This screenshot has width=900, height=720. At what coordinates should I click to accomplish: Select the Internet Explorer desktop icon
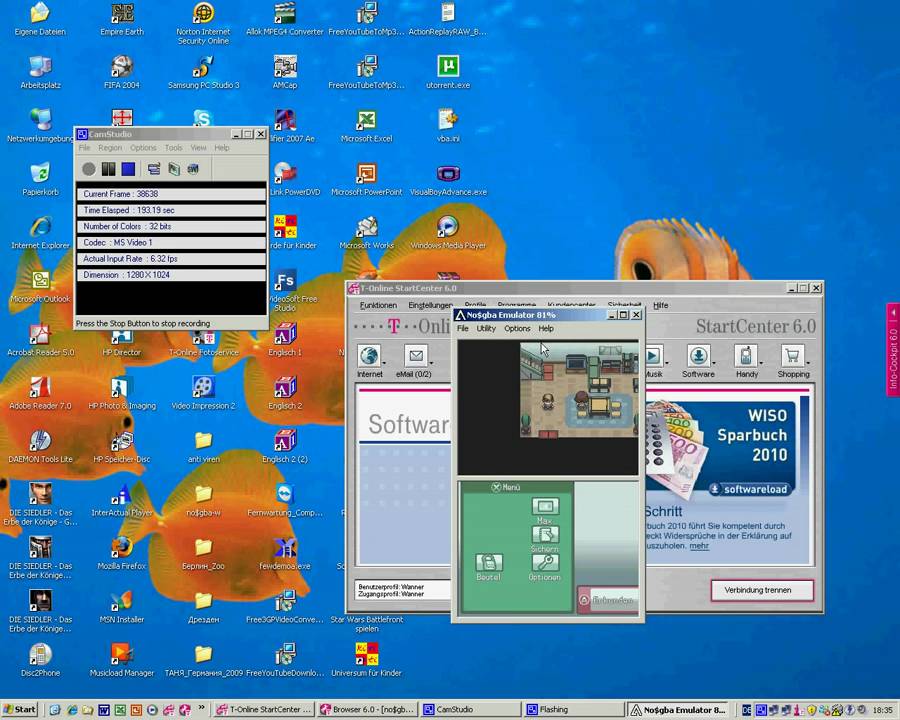coord(40,232)
